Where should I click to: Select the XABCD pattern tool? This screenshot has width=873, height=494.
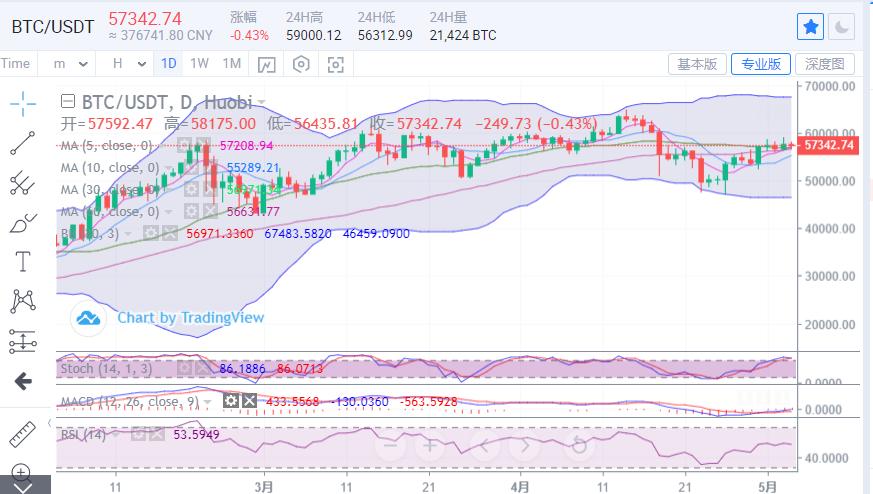click(23, 301)
